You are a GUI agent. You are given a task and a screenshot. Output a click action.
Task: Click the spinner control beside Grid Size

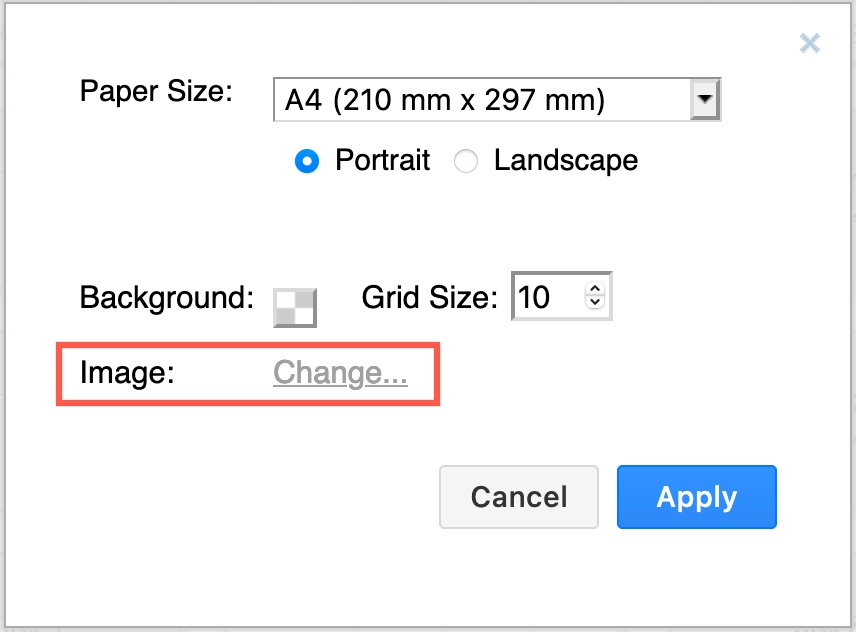click(593, 296)
